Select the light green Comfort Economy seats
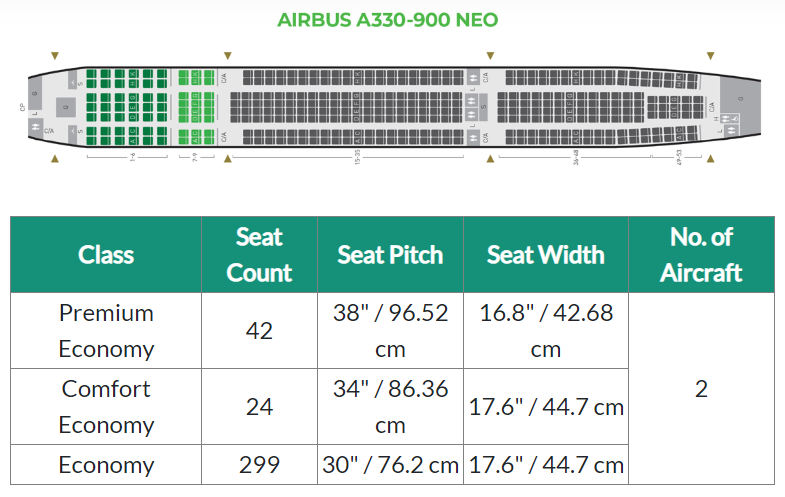The height and width of the screenshot is (497, 785). point(196,107)
